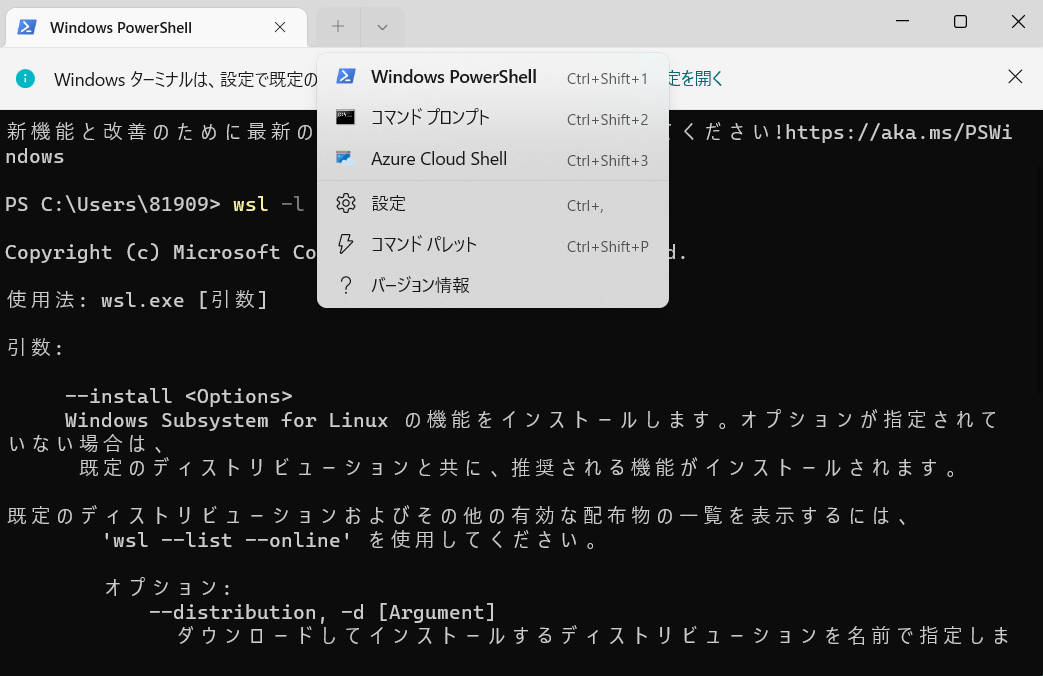Open コマンド パレット menu entry

493,245
